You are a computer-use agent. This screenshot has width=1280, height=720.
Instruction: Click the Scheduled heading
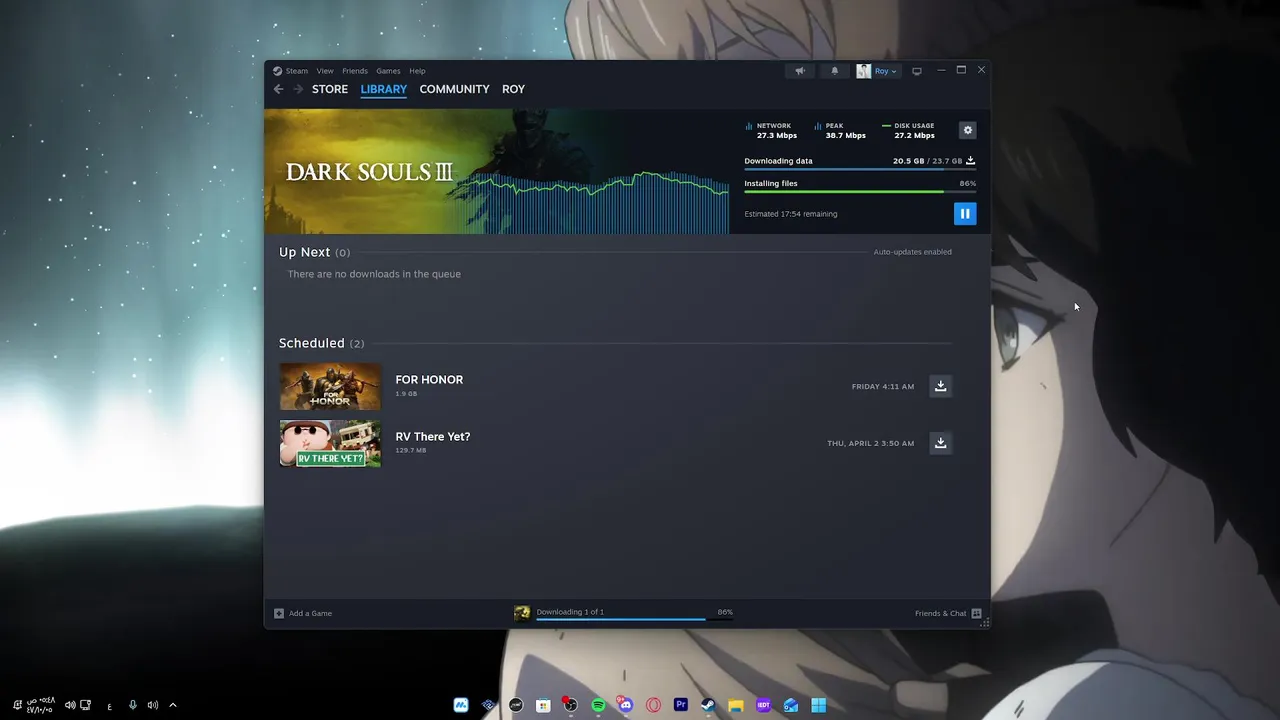[312, 343]
